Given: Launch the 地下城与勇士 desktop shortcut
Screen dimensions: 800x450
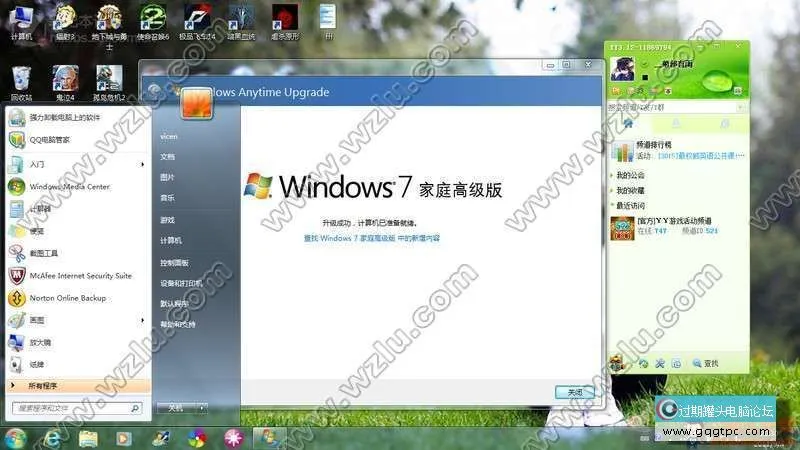Looking at the screenshot, I should point(109,27).
